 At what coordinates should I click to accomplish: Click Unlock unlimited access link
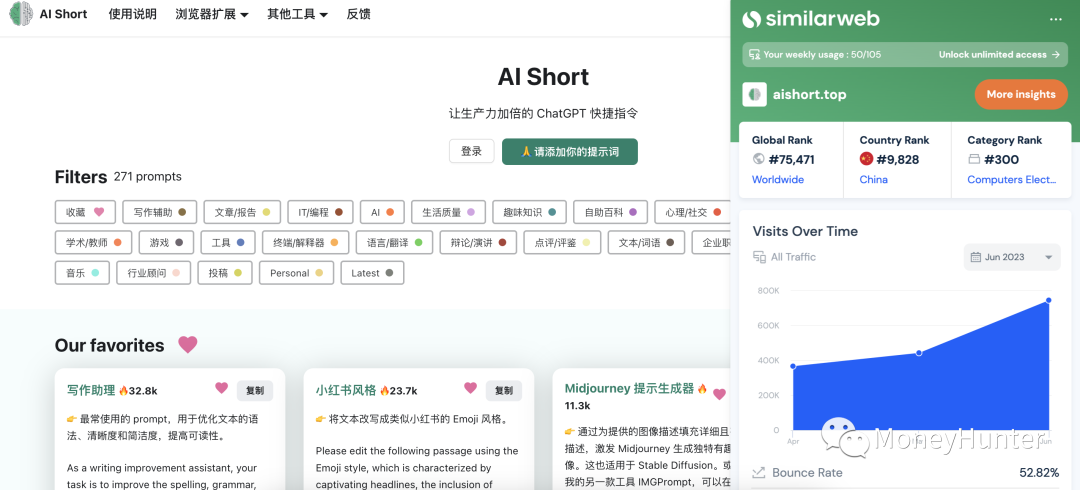point(999,54)
